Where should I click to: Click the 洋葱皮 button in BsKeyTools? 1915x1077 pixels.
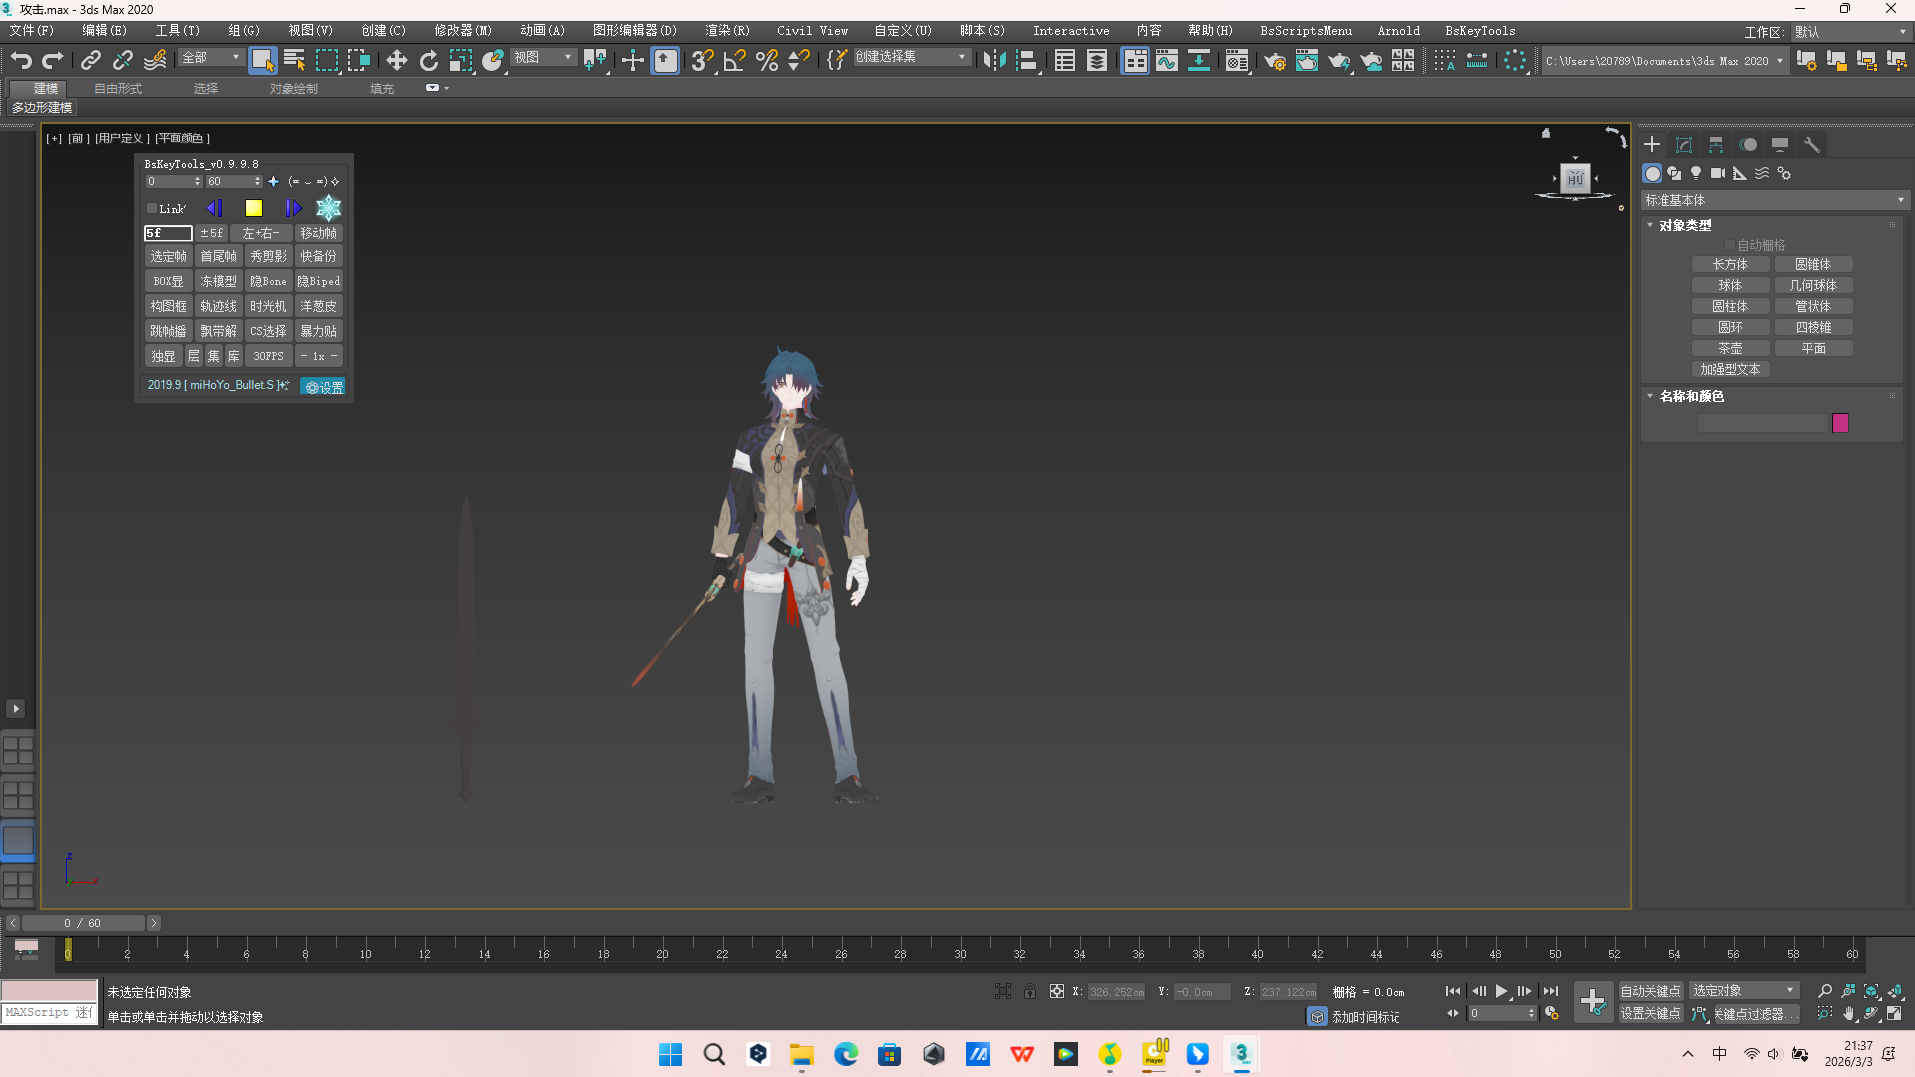[318, 306]
